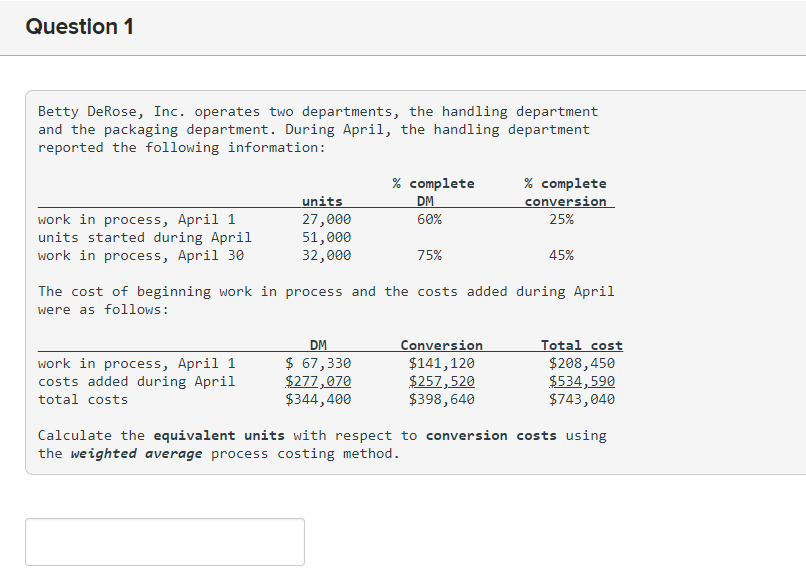
Task: Click the italic 'weighted average' text
Action: coord(136,453)
